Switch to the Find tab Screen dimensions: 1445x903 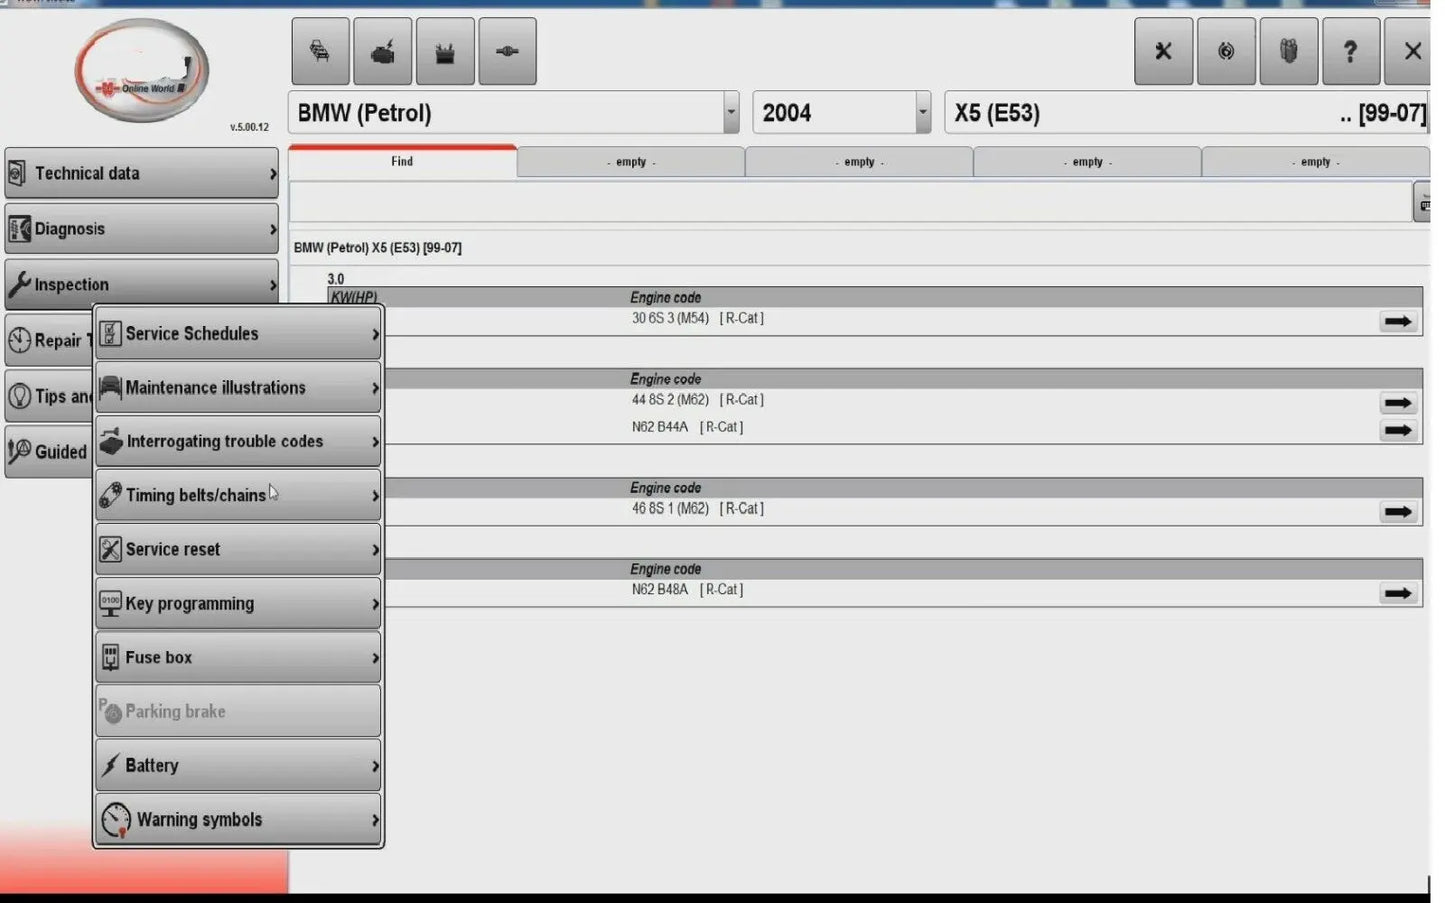coord(402,161)
